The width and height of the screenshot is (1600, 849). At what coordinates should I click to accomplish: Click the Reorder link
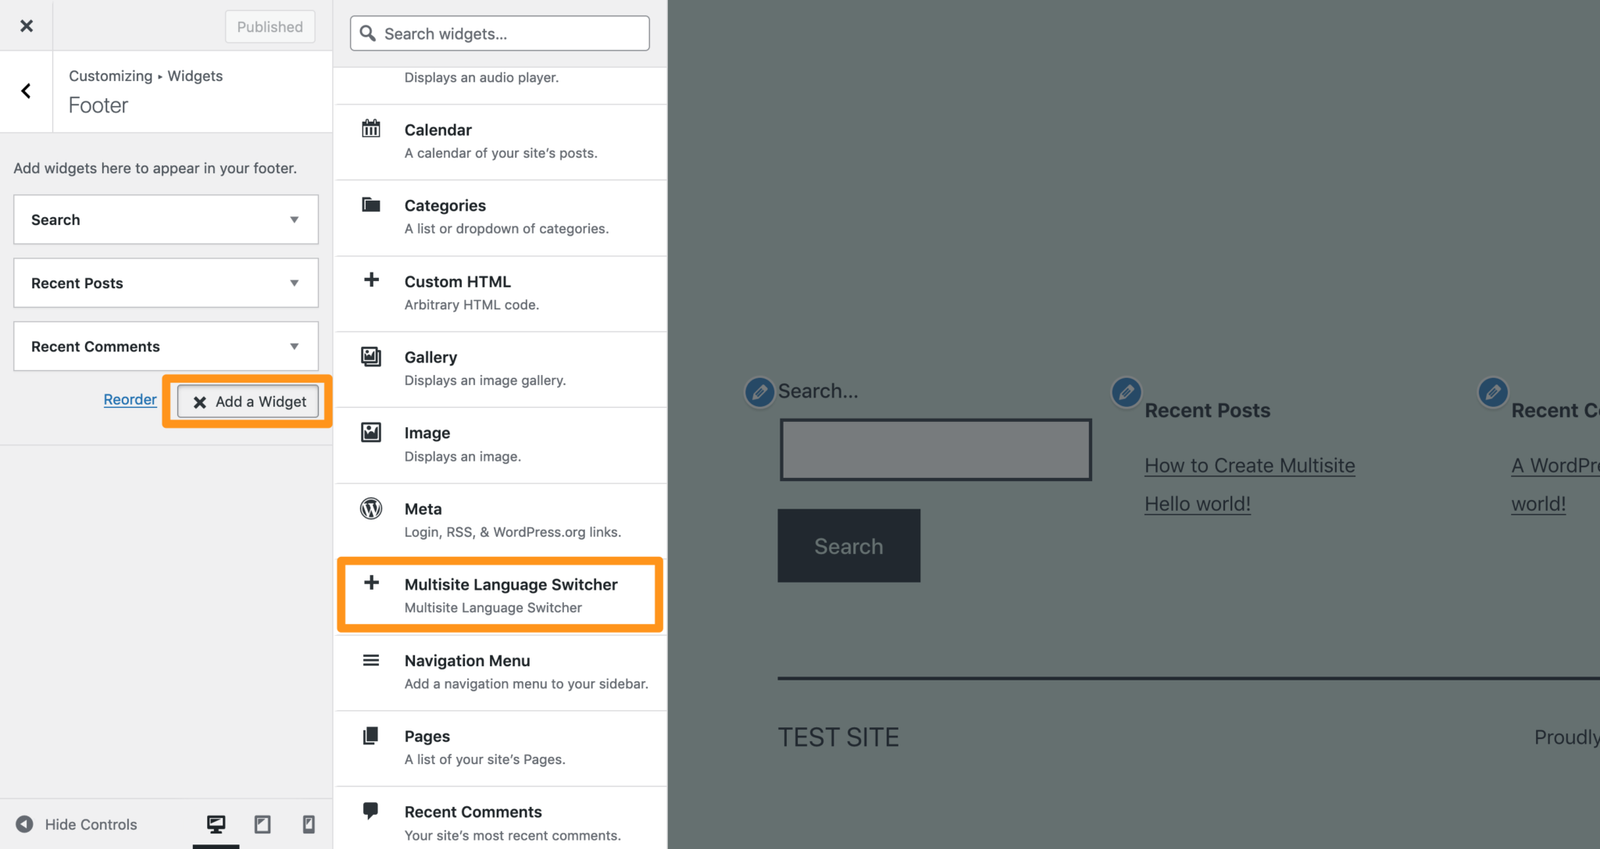(x=130, y=399)
